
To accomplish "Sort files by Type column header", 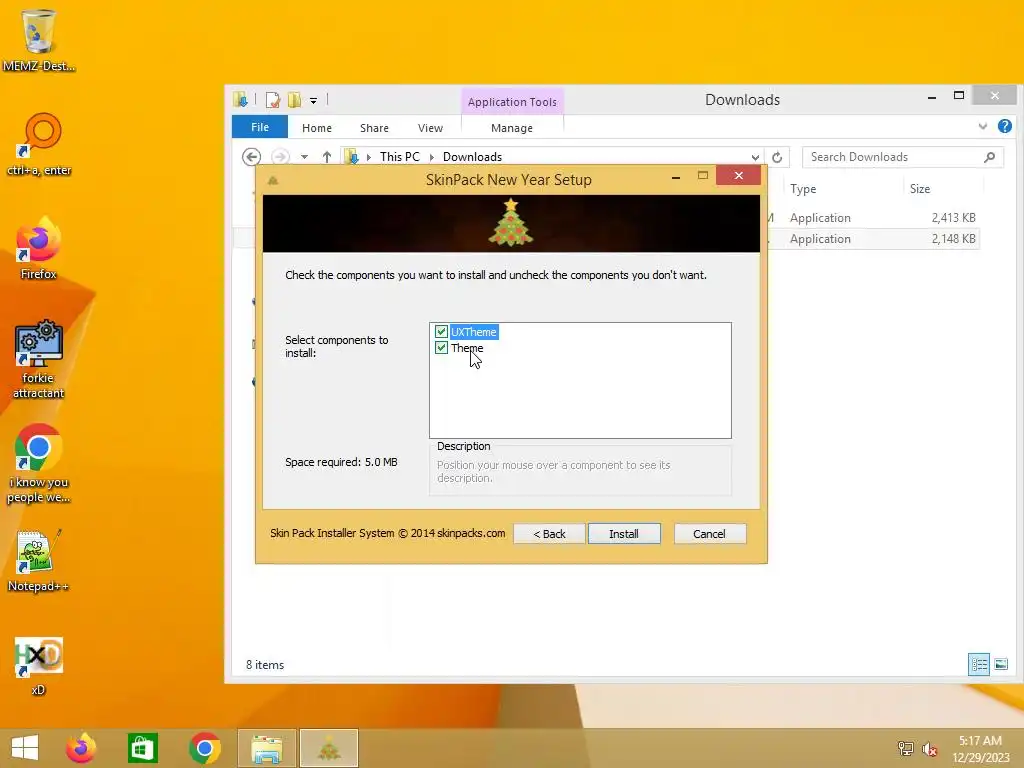I will point(803,189).
